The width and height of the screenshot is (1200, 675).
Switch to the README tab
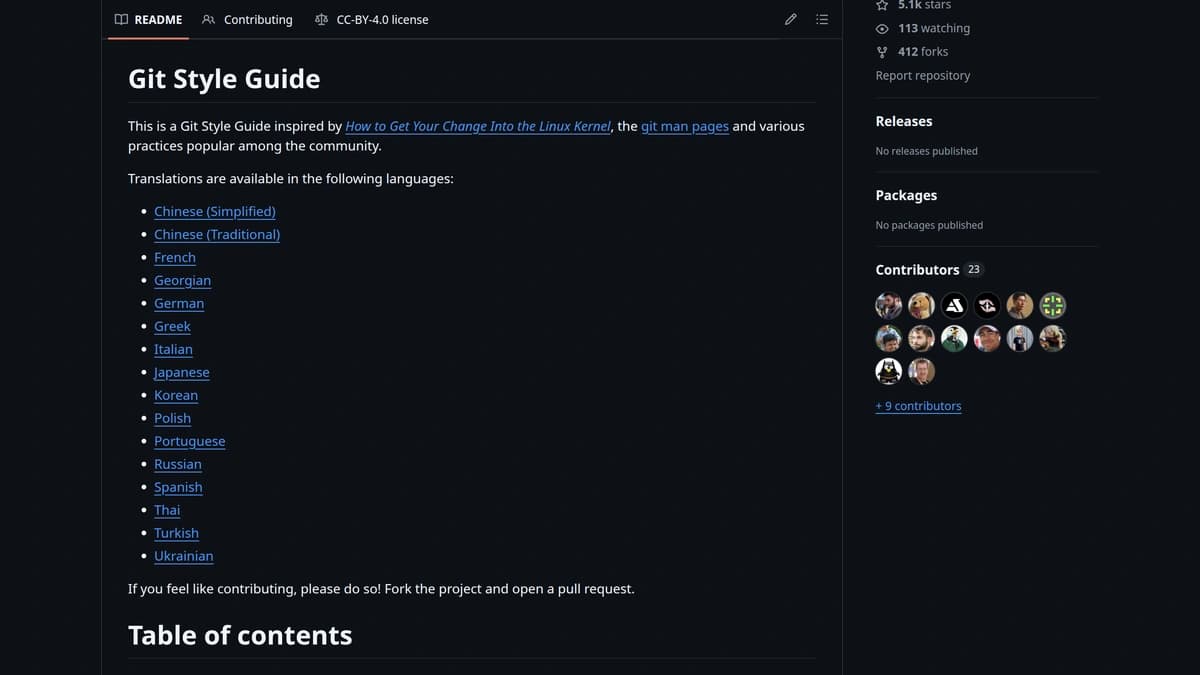148,19
